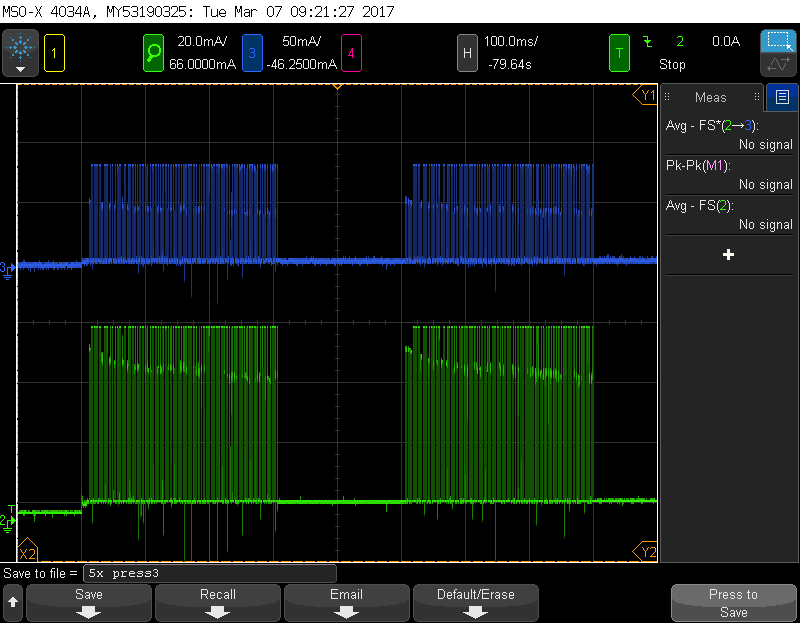
Task: Open the sidebar list menu icon
Action: click(782, 97)
